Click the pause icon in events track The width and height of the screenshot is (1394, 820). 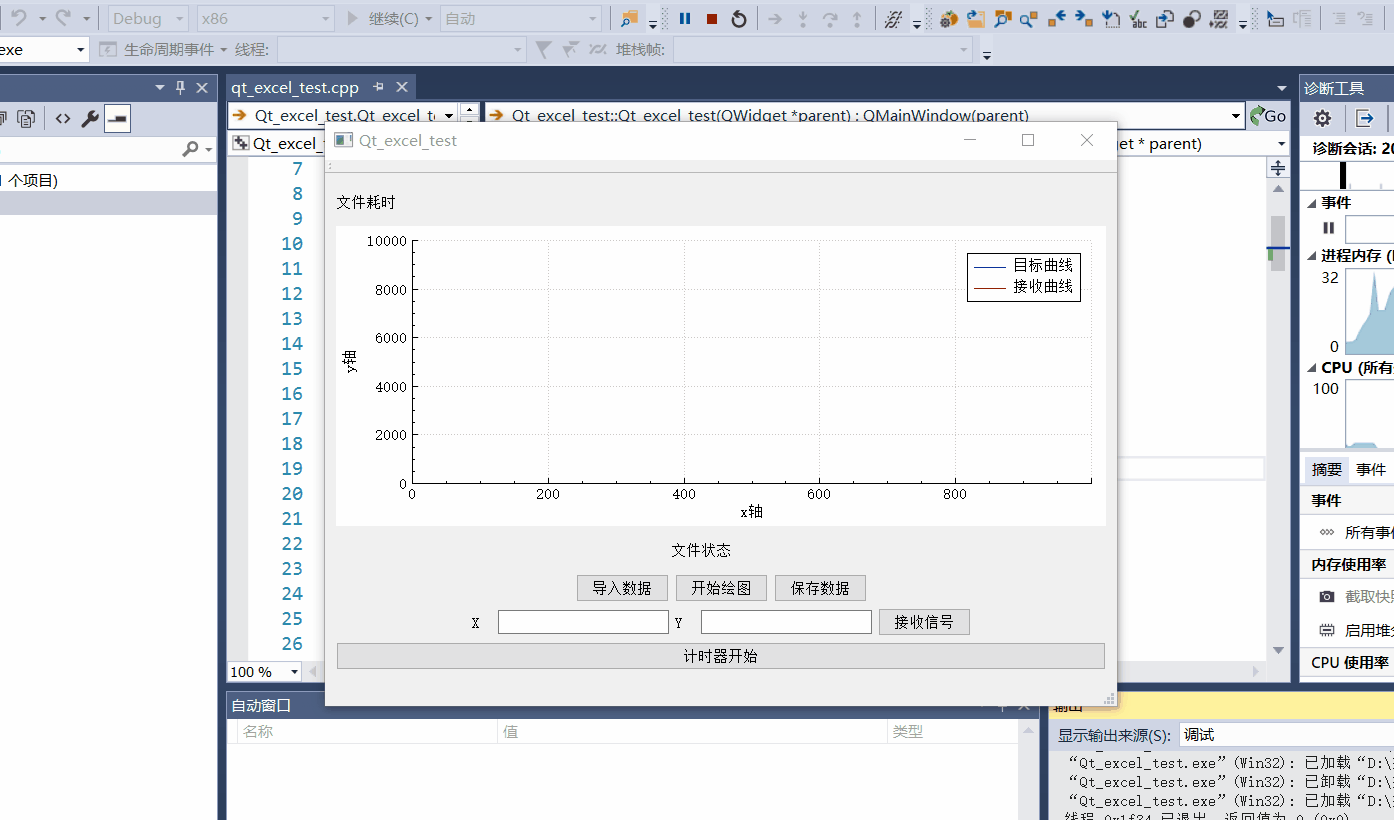[1329, 228]
